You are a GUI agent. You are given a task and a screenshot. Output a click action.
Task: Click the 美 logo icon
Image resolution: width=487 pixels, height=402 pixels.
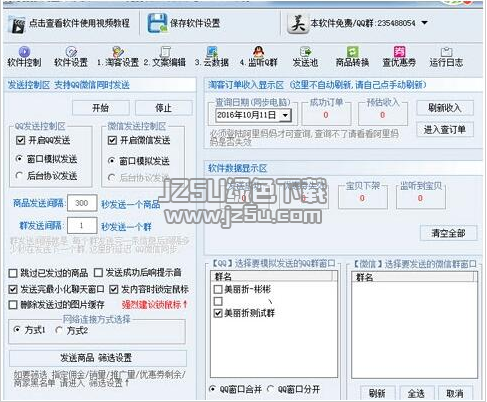297,24
